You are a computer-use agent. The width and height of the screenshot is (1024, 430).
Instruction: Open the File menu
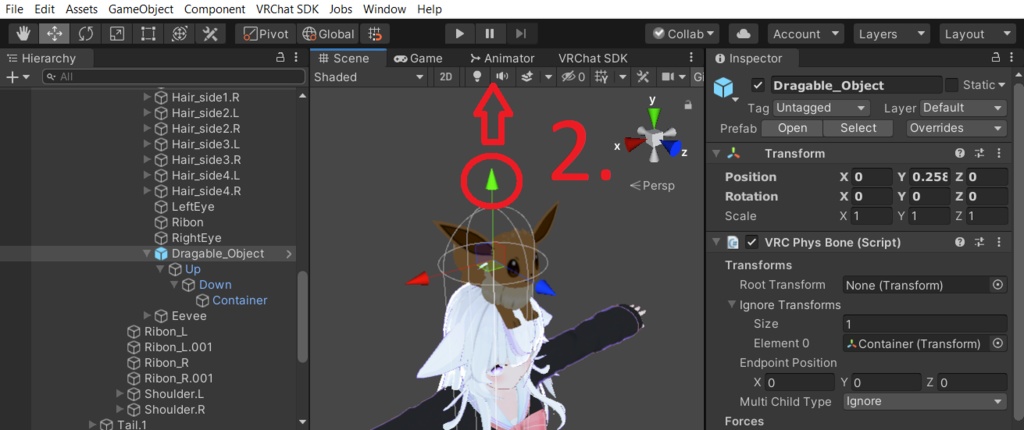click(x=14, y=9)
